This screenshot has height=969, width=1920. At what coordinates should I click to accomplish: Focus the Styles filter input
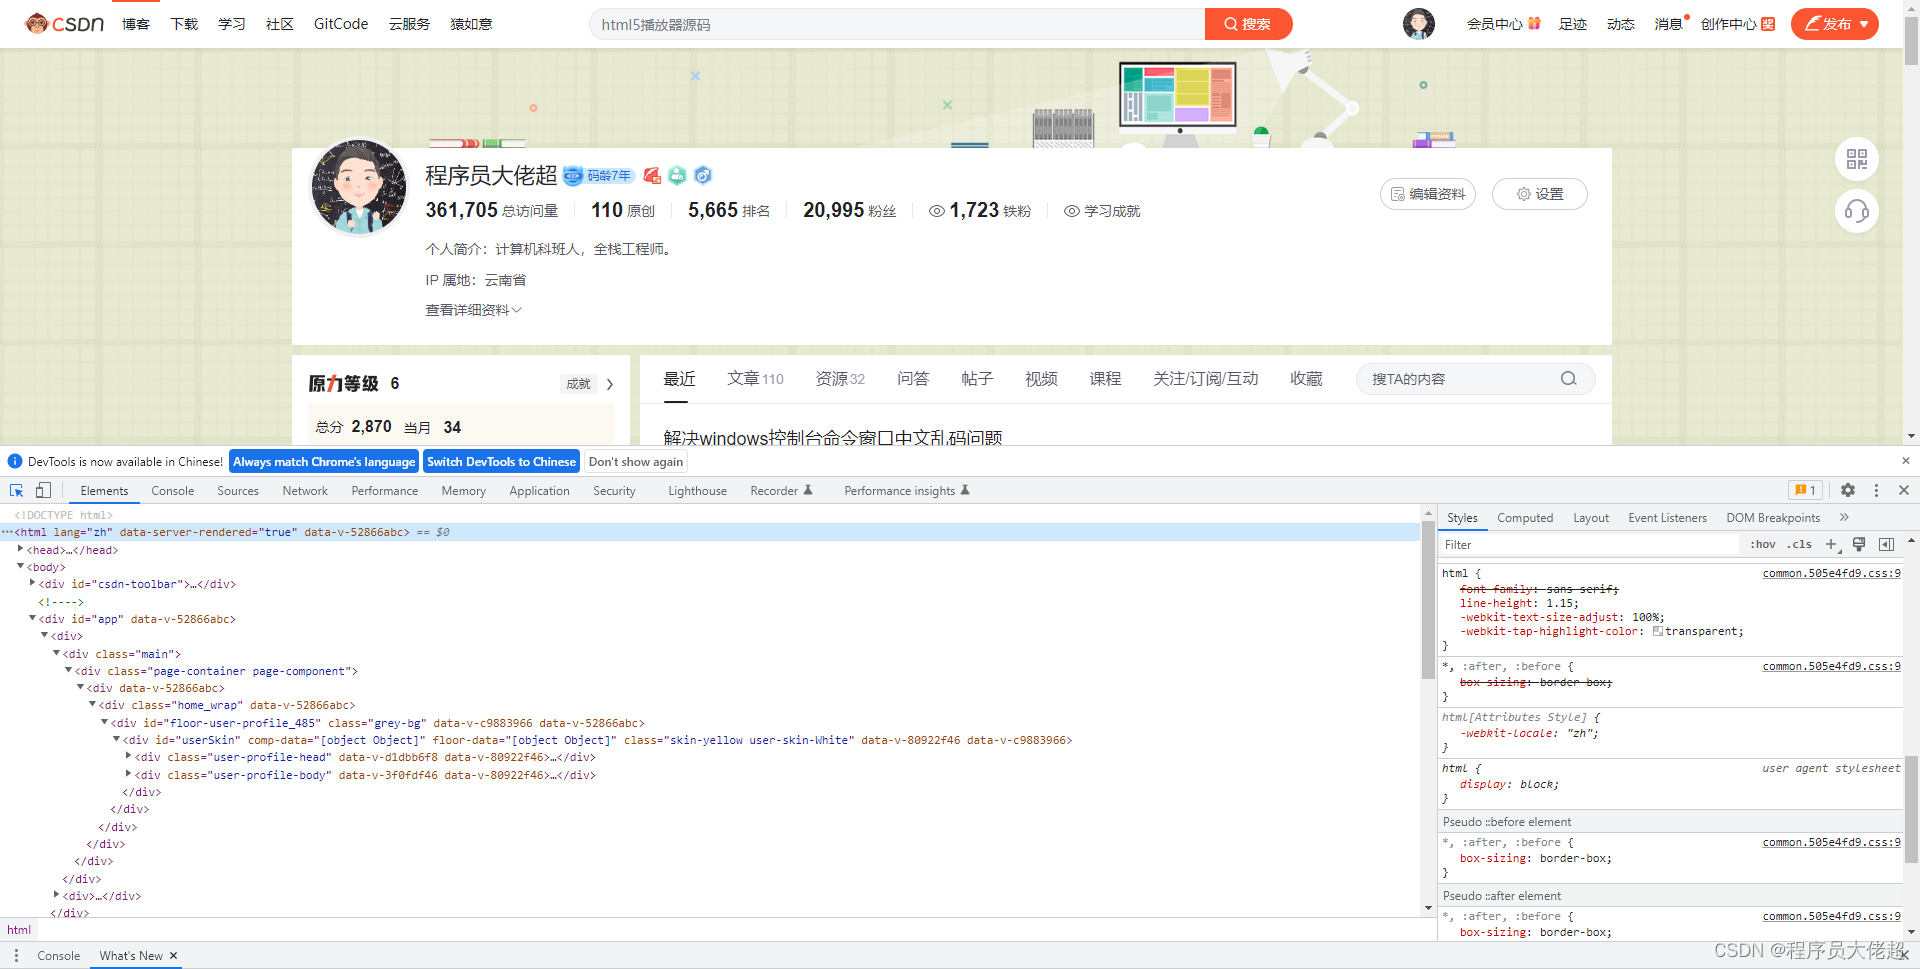tap(1589, 544)
